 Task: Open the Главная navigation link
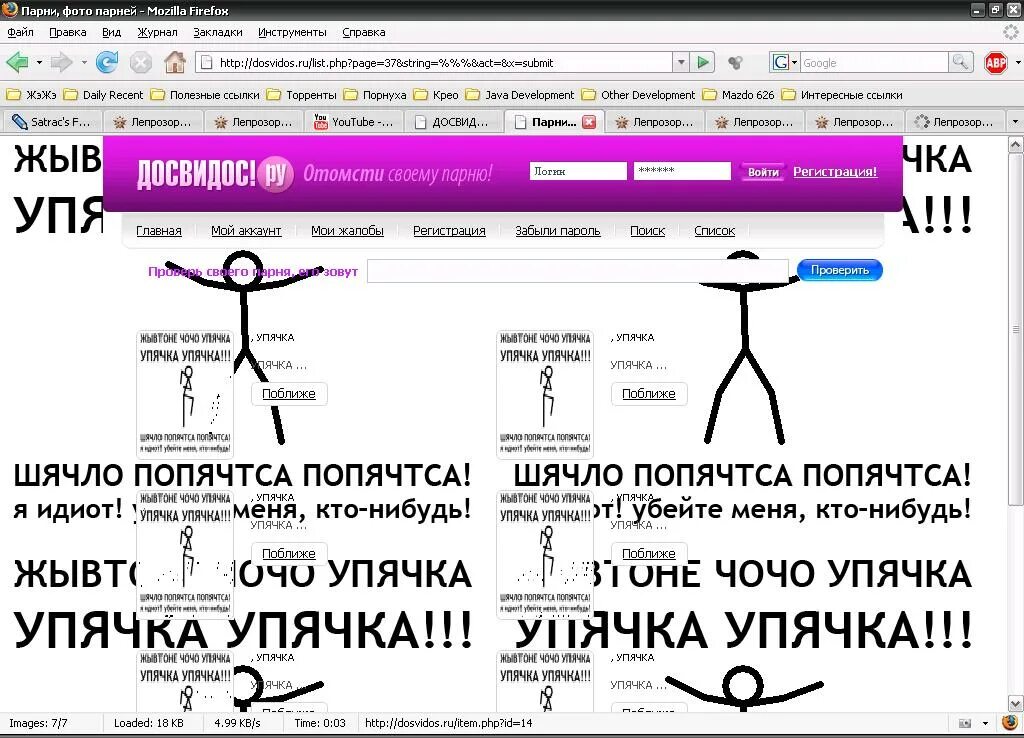(159, 231)
